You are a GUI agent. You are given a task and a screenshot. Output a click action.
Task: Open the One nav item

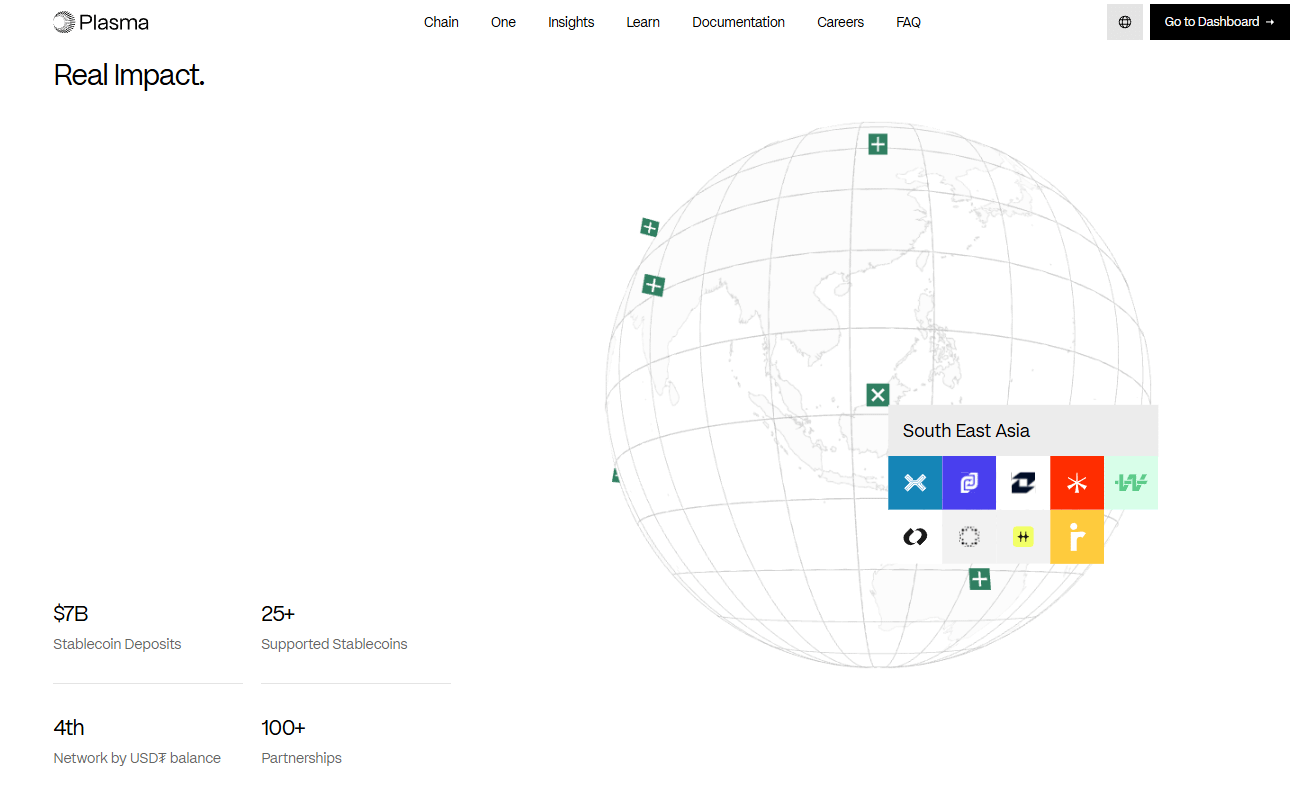tap(503, 22)
